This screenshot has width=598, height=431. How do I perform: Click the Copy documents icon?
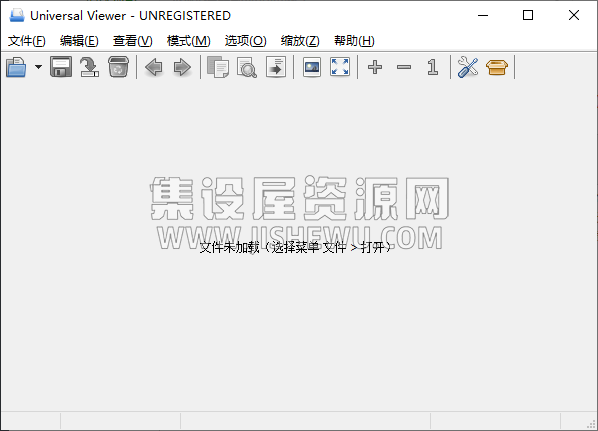tap(218, 67)
